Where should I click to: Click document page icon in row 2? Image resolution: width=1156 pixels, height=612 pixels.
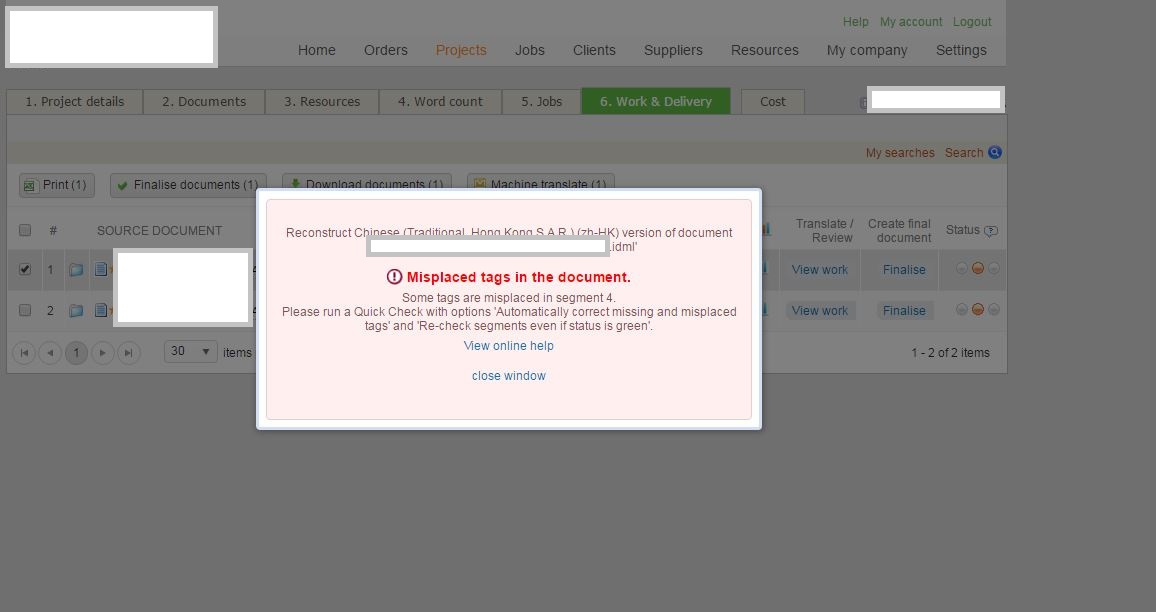(101, 310)
